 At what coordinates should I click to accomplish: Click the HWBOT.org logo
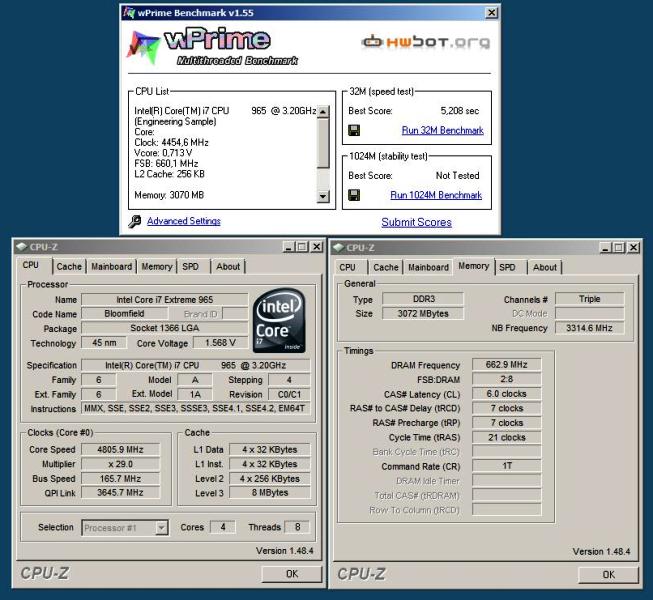tap(425, 42)
